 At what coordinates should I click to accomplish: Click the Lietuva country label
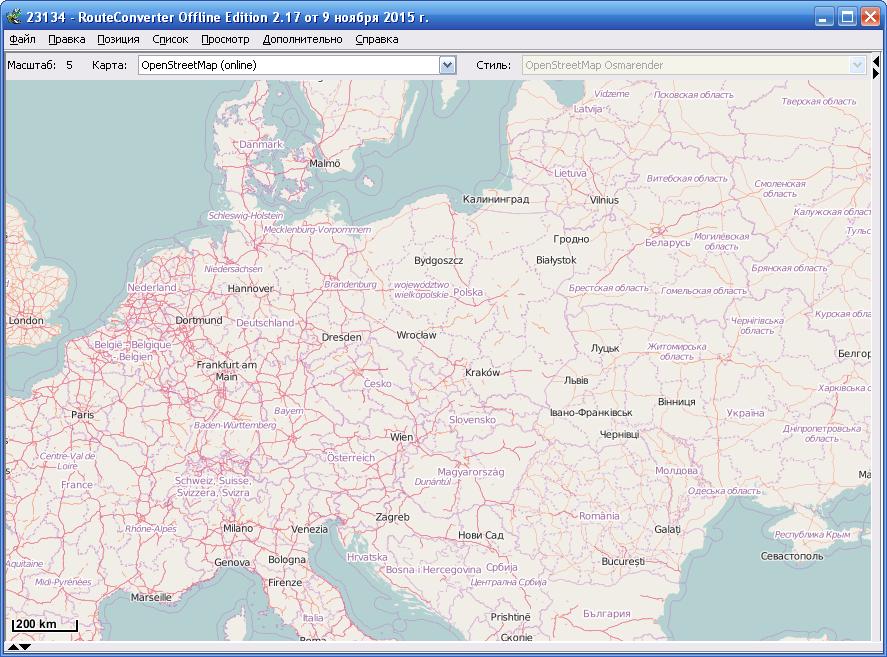[570, 174]
